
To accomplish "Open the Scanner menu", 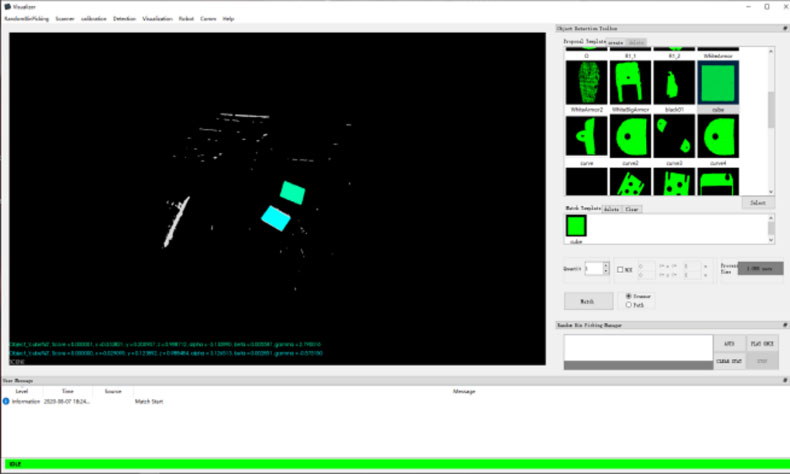I will tap(65, 18).
